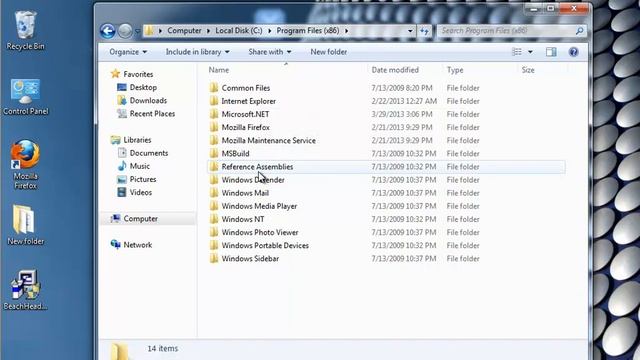This screenshot has height=360, width=640.
Task: Open Explorer help question mark icon
Action: click(573, 52)
